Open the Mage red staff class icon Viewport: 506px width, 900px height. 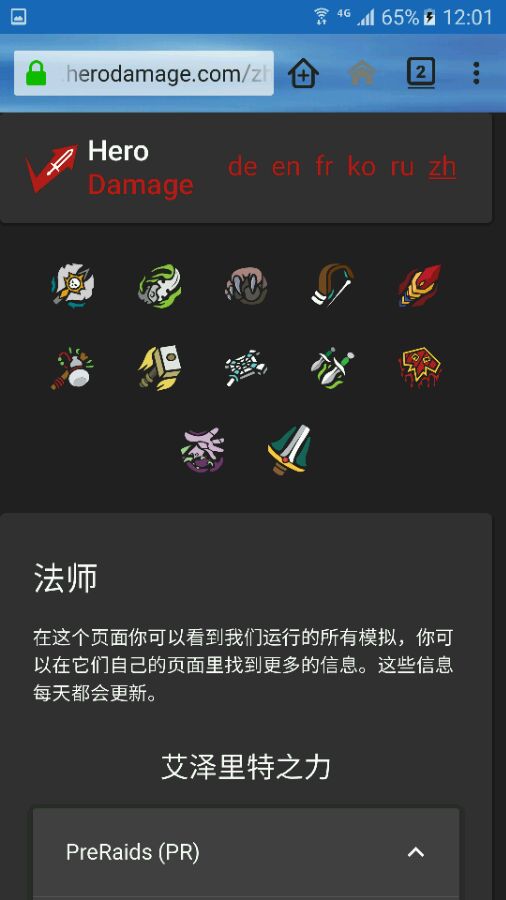pos(420,285)
